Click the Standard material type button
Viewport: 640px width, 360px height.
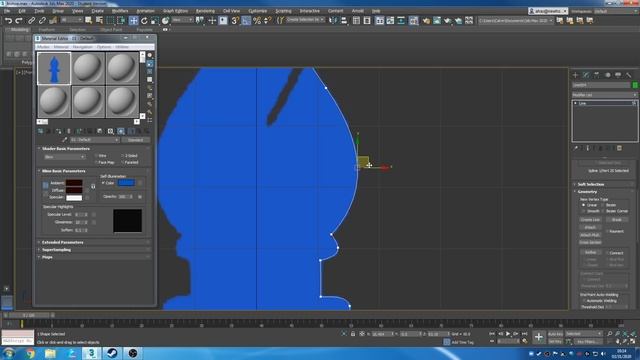coord(136,140)
